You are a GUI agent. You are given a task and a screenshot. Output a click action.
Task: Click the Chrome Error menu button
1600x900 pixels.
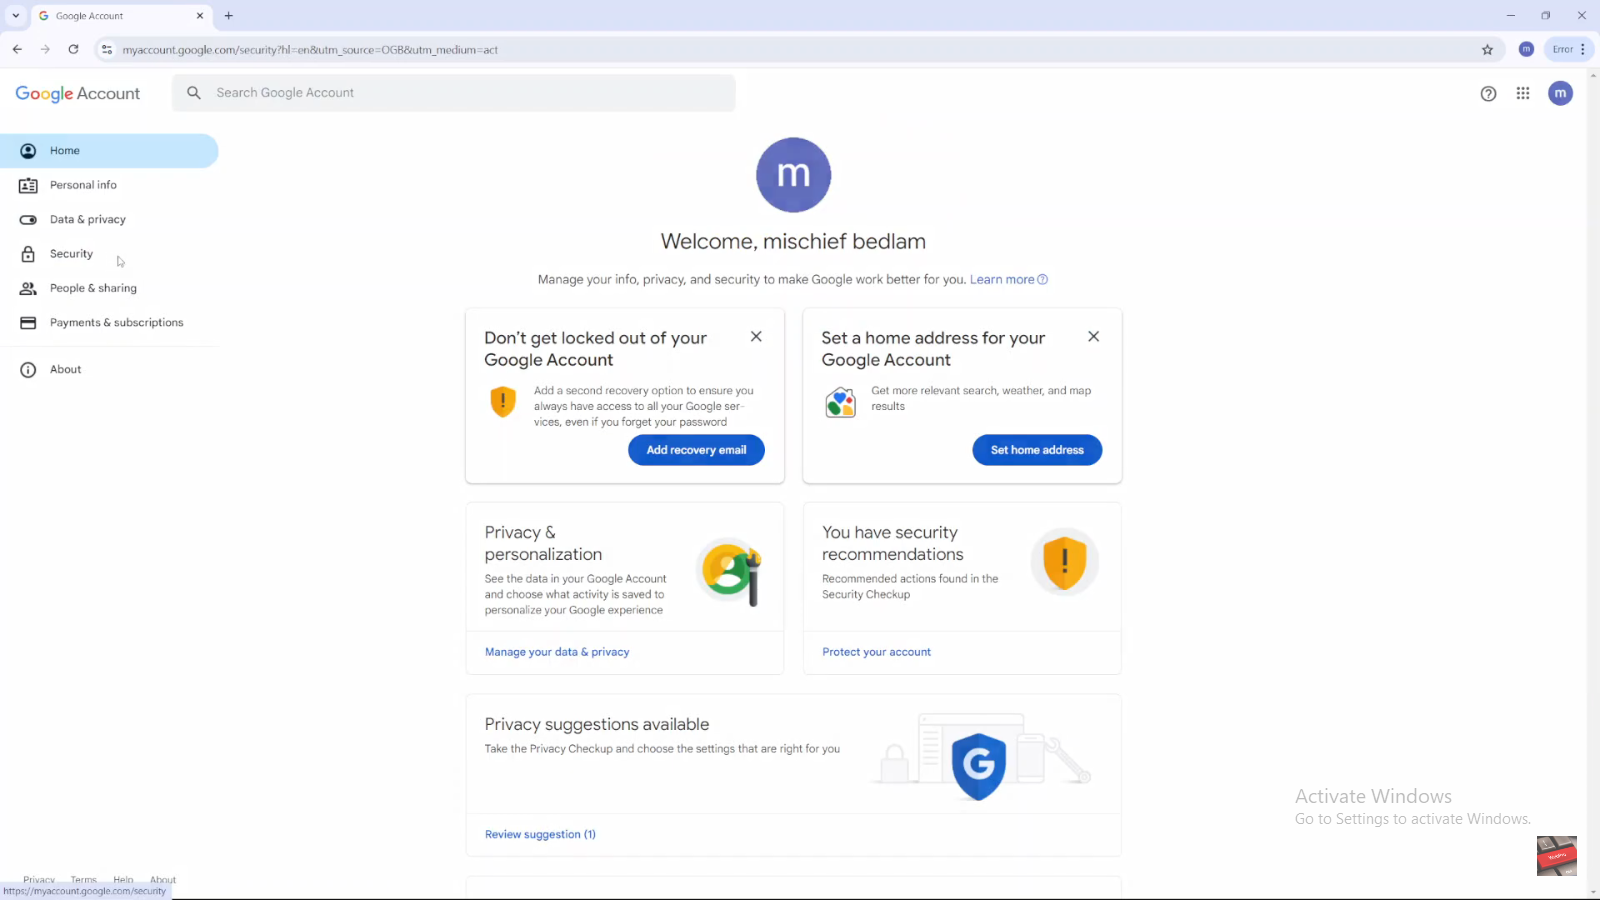click(1568, 49)
